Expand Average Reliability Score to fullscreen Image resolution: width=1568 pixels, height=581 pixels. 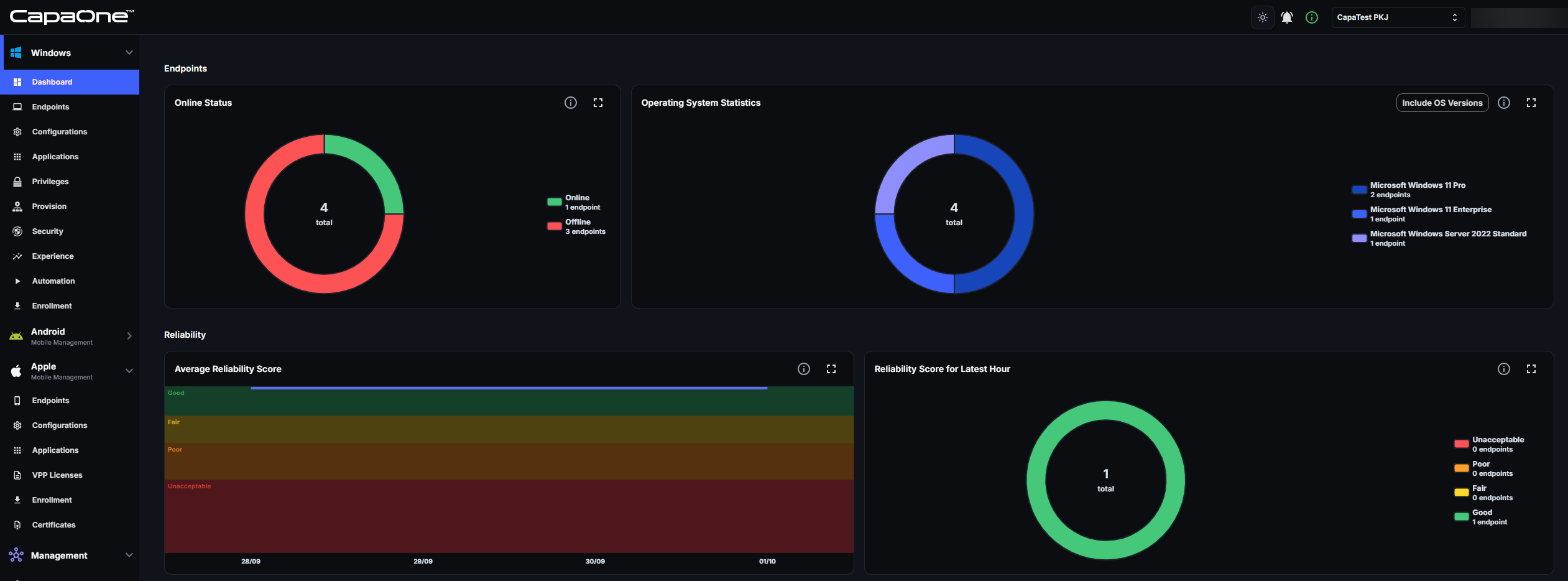click(831, 369)
